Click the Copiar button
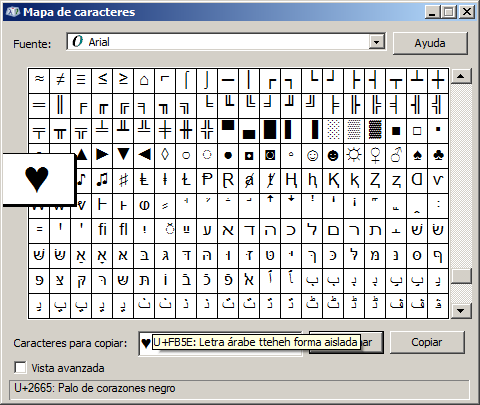Viewport: 480px width, 405px height. (427, 342)
